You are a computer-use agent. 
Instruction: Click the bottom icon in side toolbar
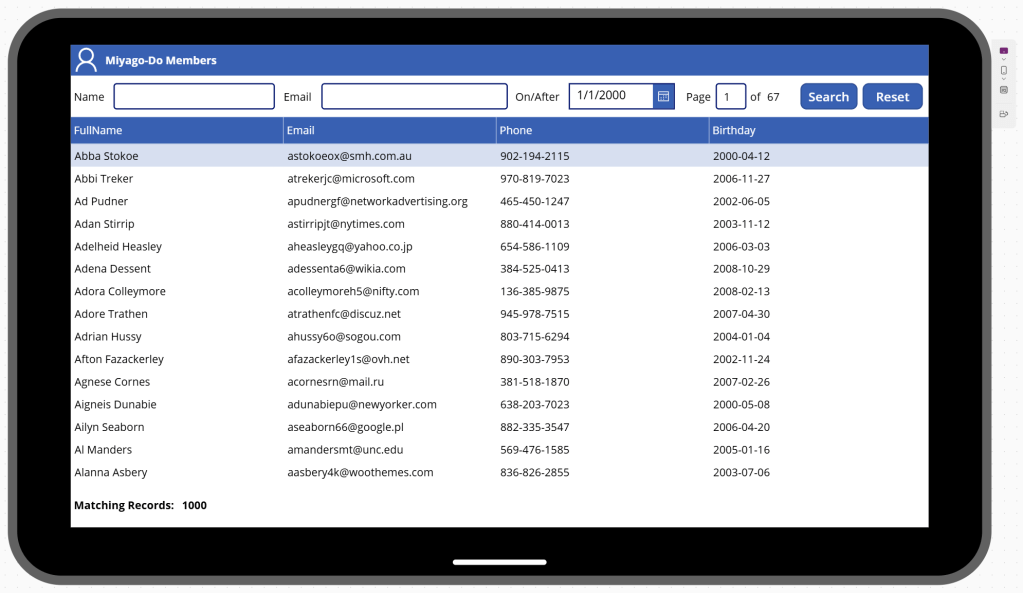tap(1004, 114)
